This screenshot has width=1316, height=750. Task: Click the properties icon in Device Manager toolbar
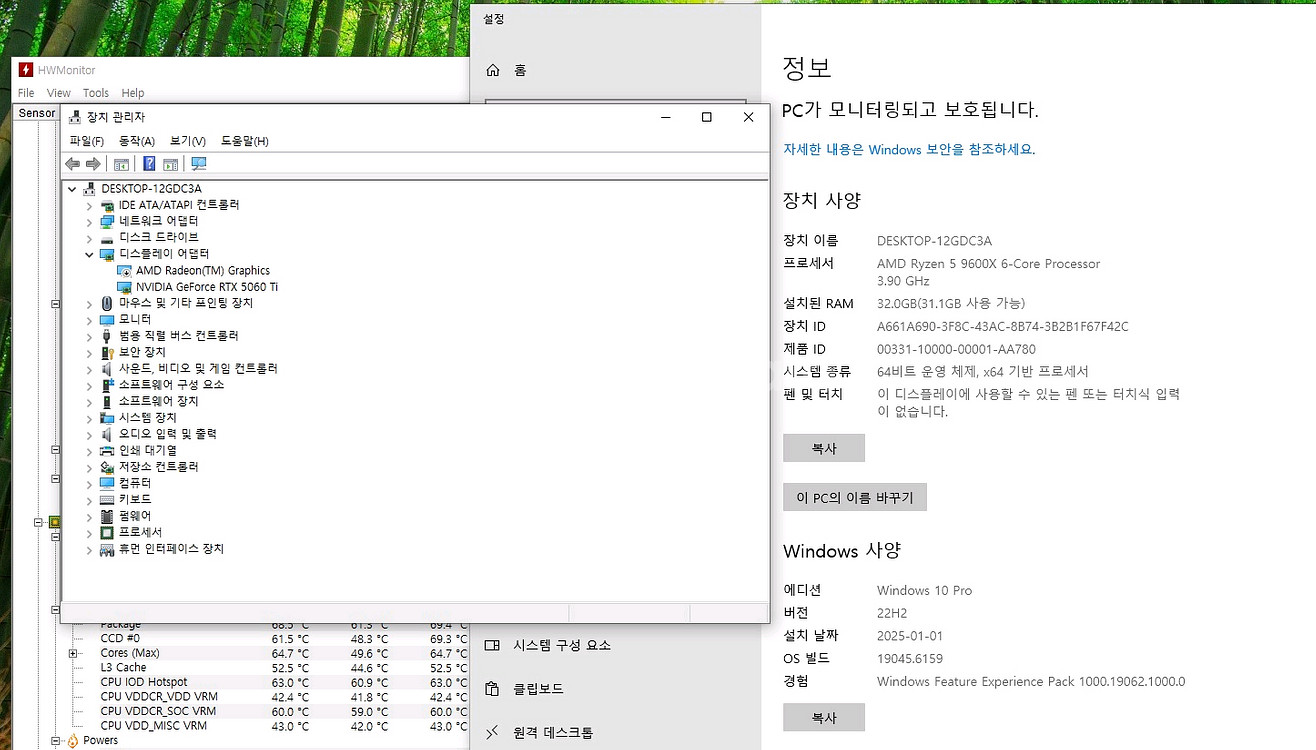coord(170,163)
